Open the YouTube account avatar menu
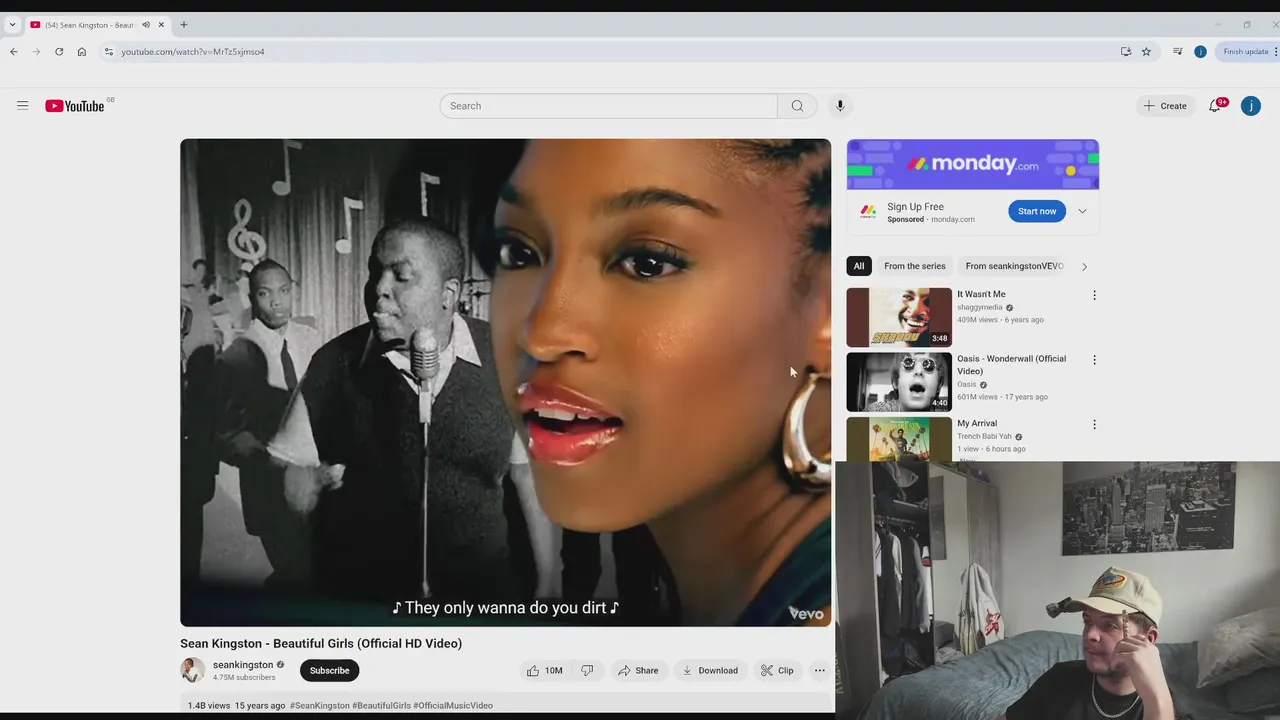The height and width of the screenshot is (720, 1280). click(1251, 106)
